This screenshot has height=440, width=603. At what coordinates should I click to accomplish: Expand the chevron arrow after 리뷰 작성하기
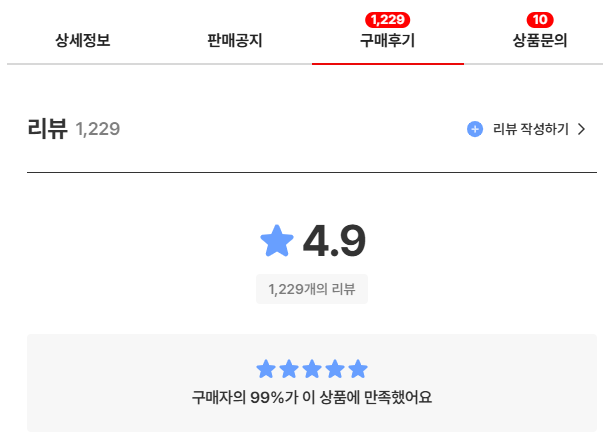581,129
